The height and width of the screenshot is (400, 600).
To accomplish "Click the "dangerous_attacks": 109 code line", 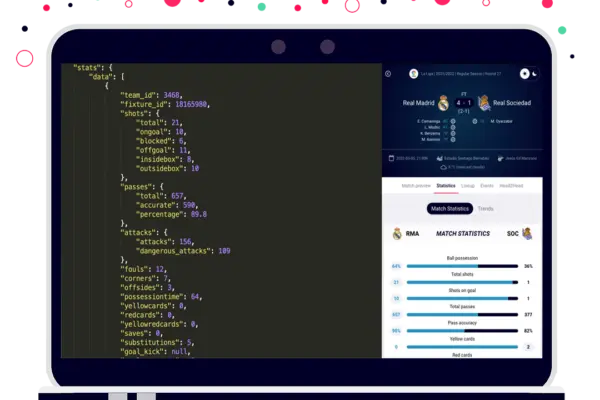I will pyautogui.click(x=183, y=251).
